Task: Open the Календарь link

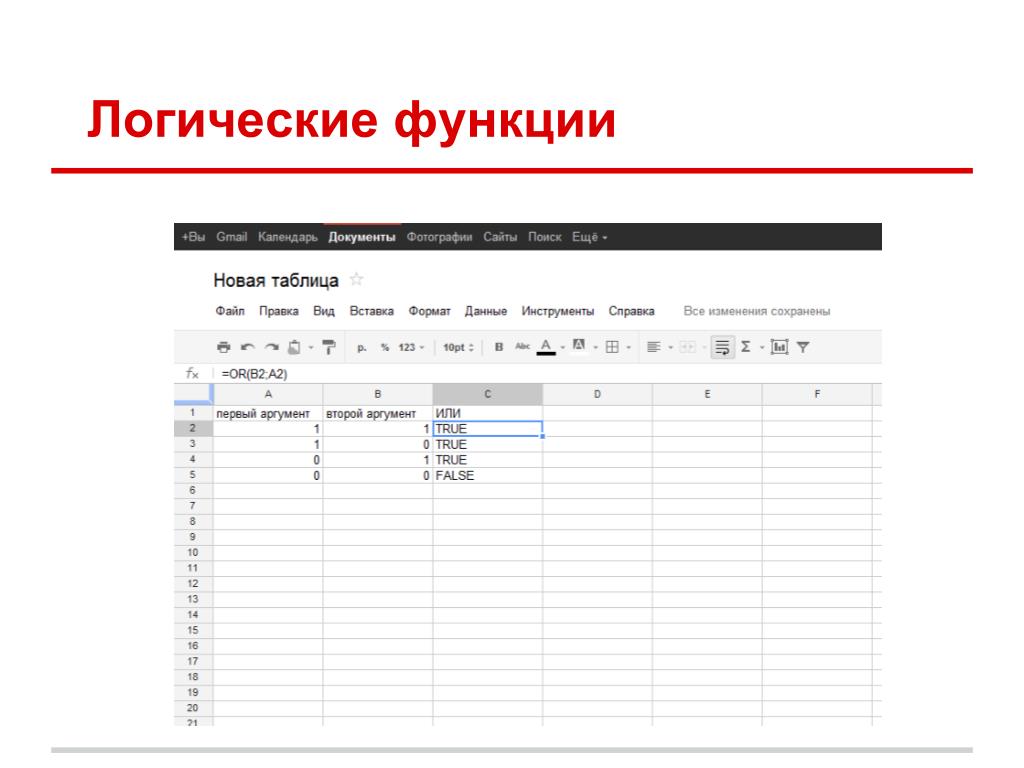Action: 288,237
